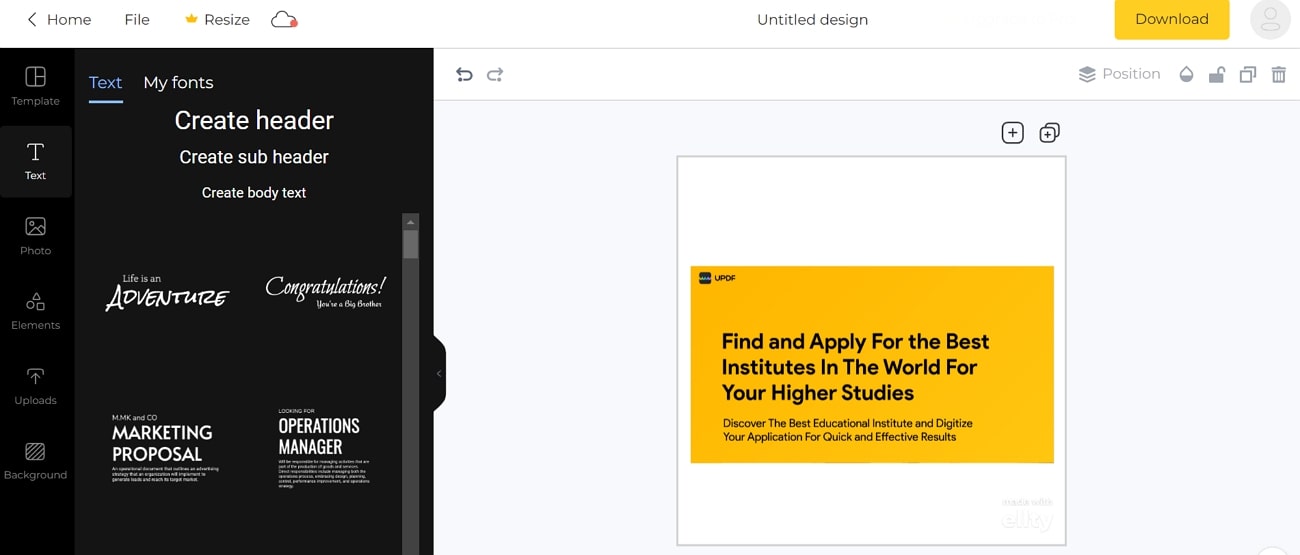The width and height of the screenshot is (1300, 555).
Task: Open the Resize premium option
Action: (x=217, y=19)
